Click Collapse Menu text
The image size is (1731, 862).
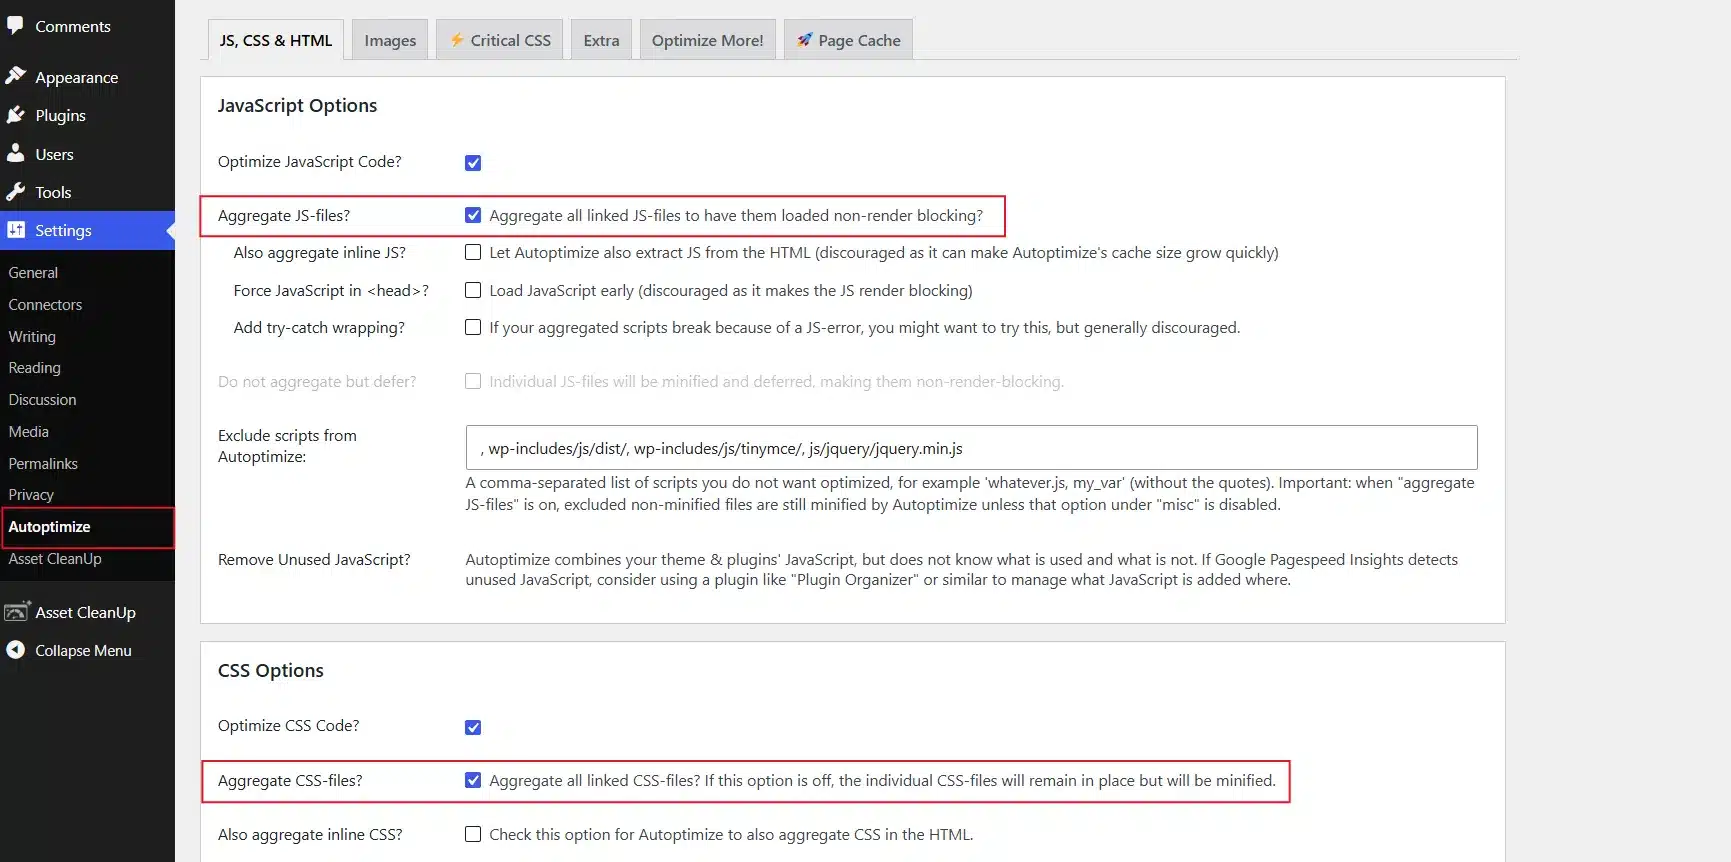(x=83, y=650)
